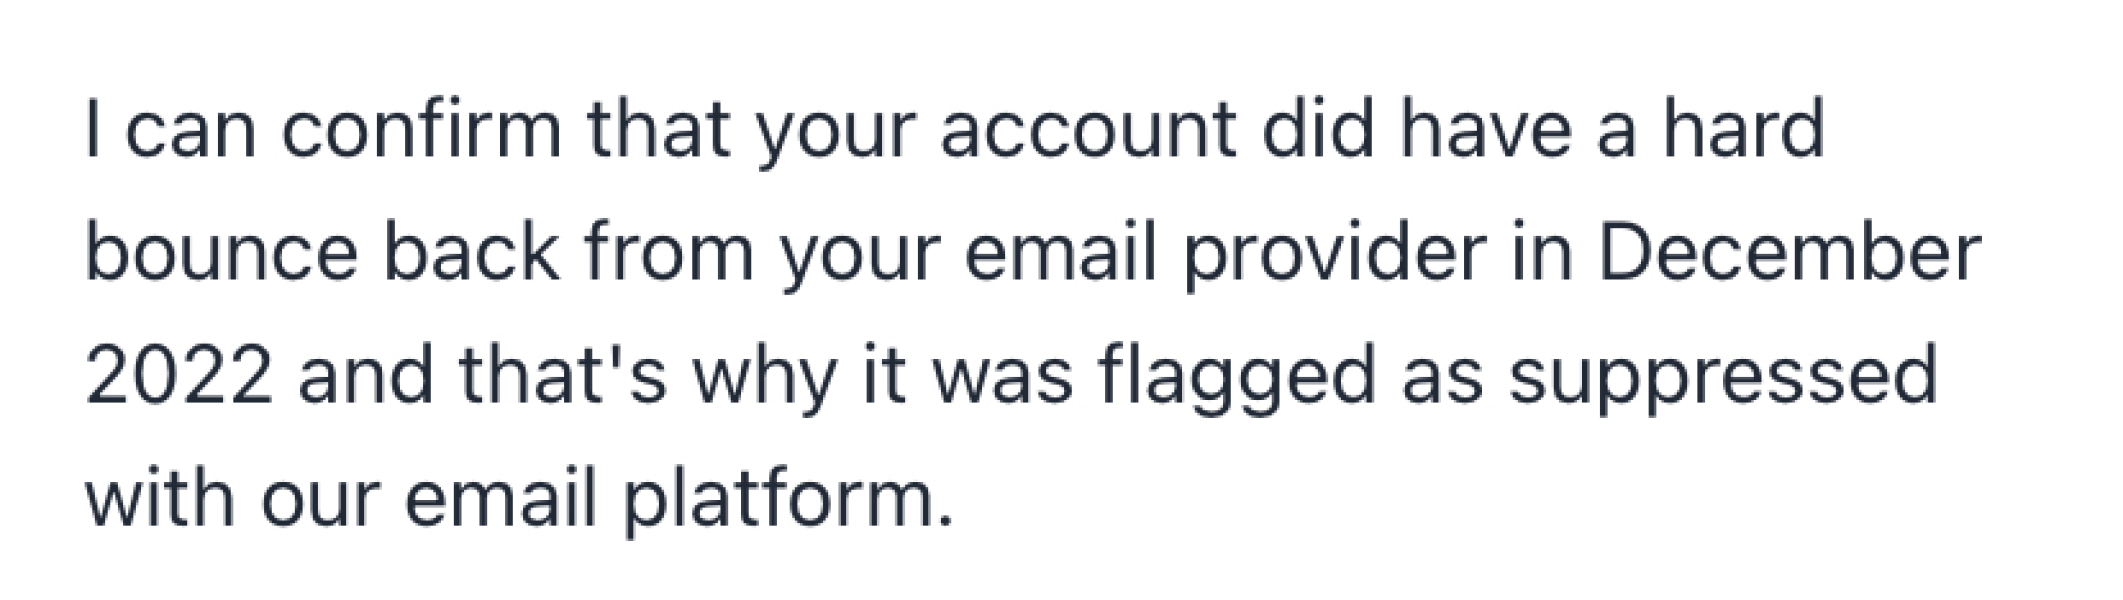Image resolution: width=2123 pixels, height=600 pixels.
Task: Click the word "that's"
Action: pyautogui.click(x=563, y=377)
